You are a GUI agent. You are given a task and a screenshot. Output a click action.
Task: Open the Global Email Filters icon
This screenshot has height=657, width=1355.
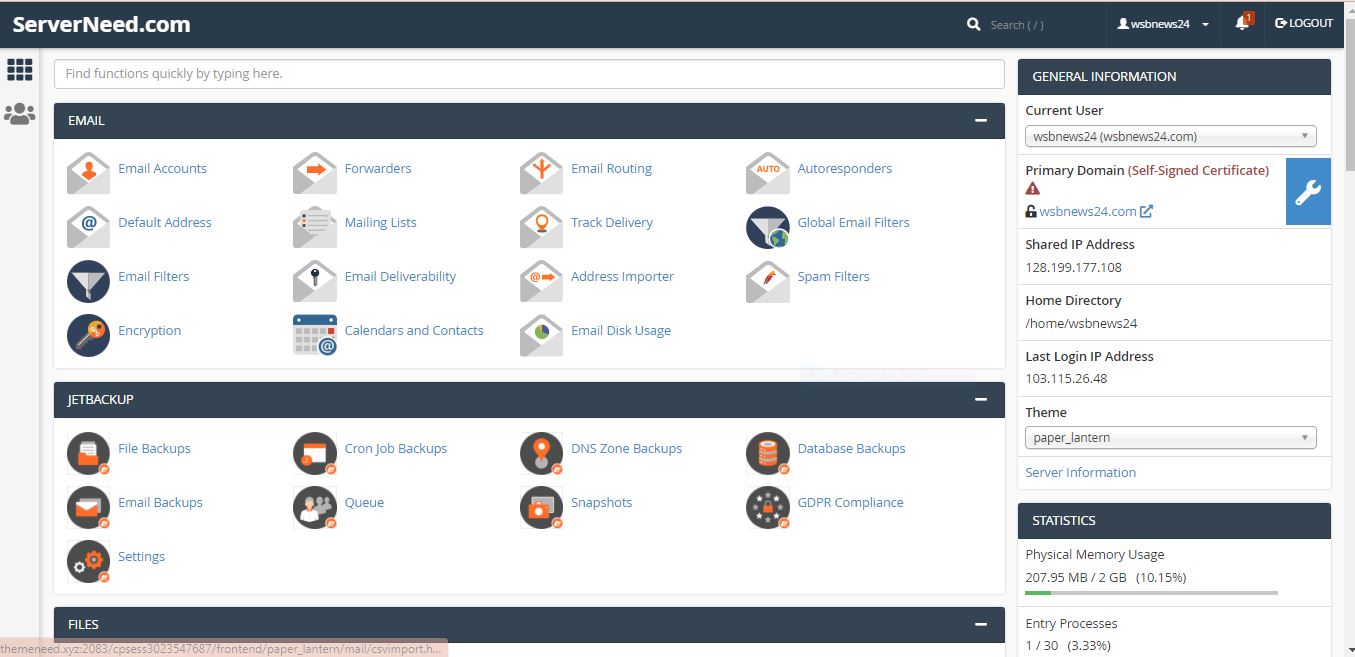pyautogui.click(x=767, y=227)
